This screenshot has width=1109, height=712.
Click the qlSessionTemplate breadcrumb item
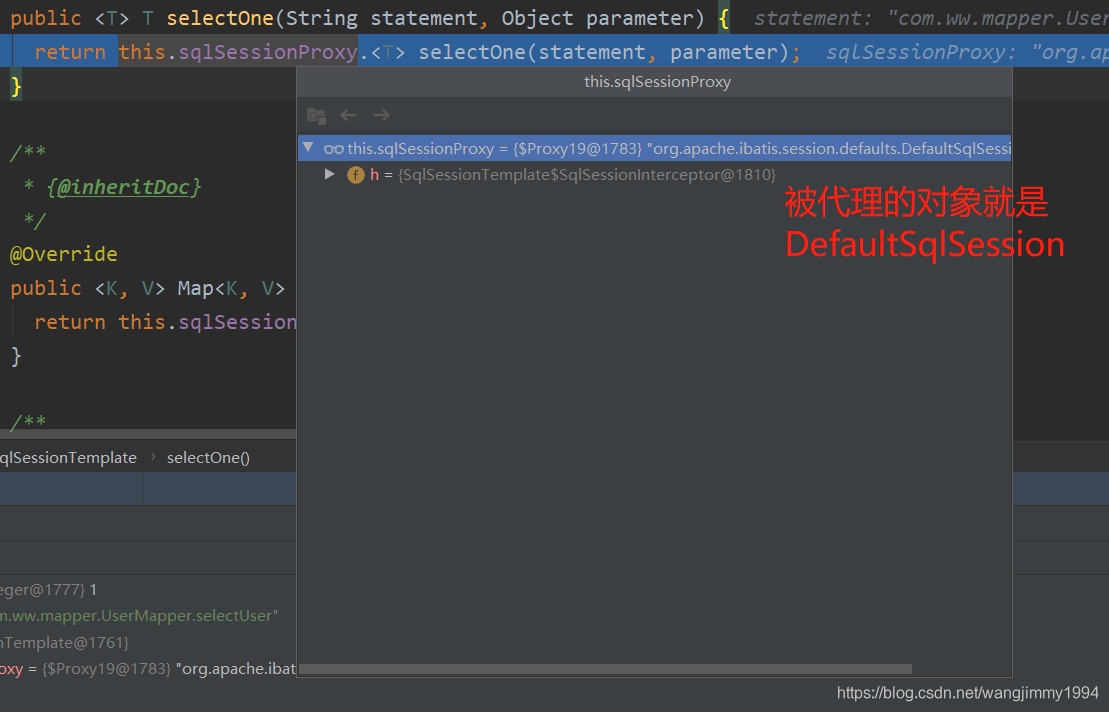(x=68, y=457)
